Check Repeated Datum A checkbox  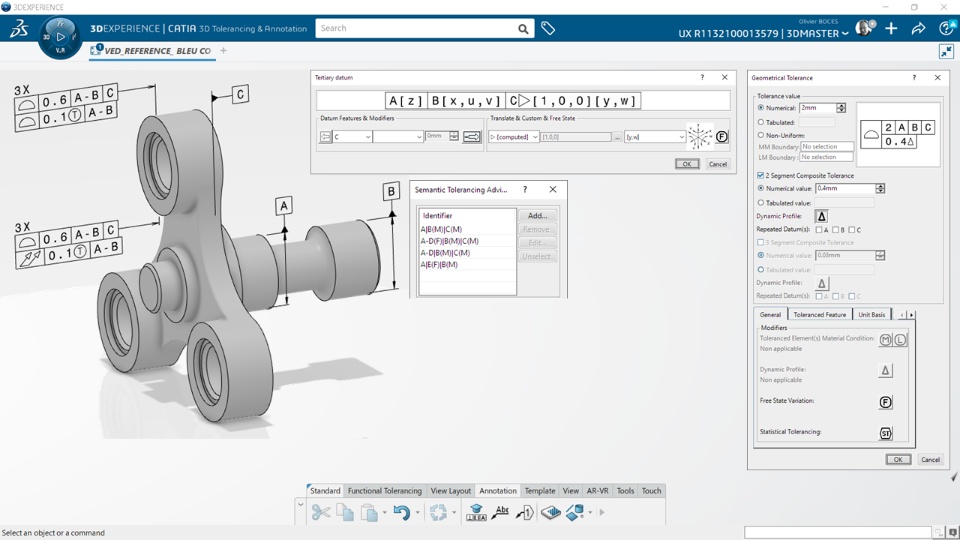click(819, 230)
